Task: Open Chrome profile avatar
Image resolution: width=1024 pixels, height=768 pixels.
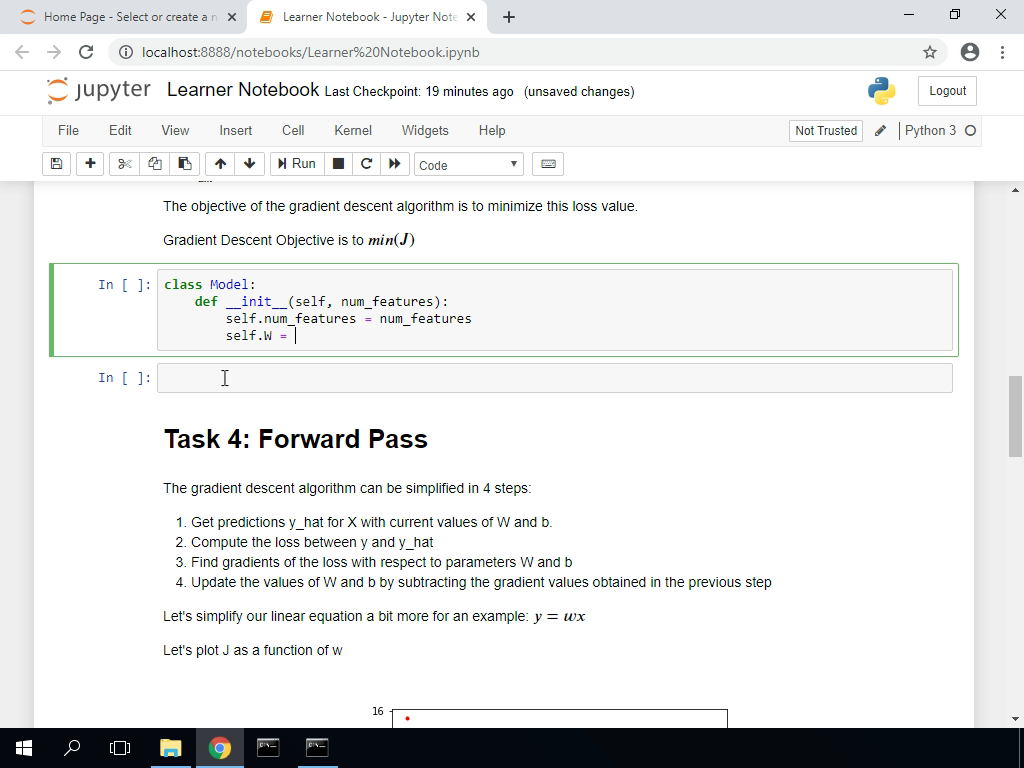Action: [970, 52]
